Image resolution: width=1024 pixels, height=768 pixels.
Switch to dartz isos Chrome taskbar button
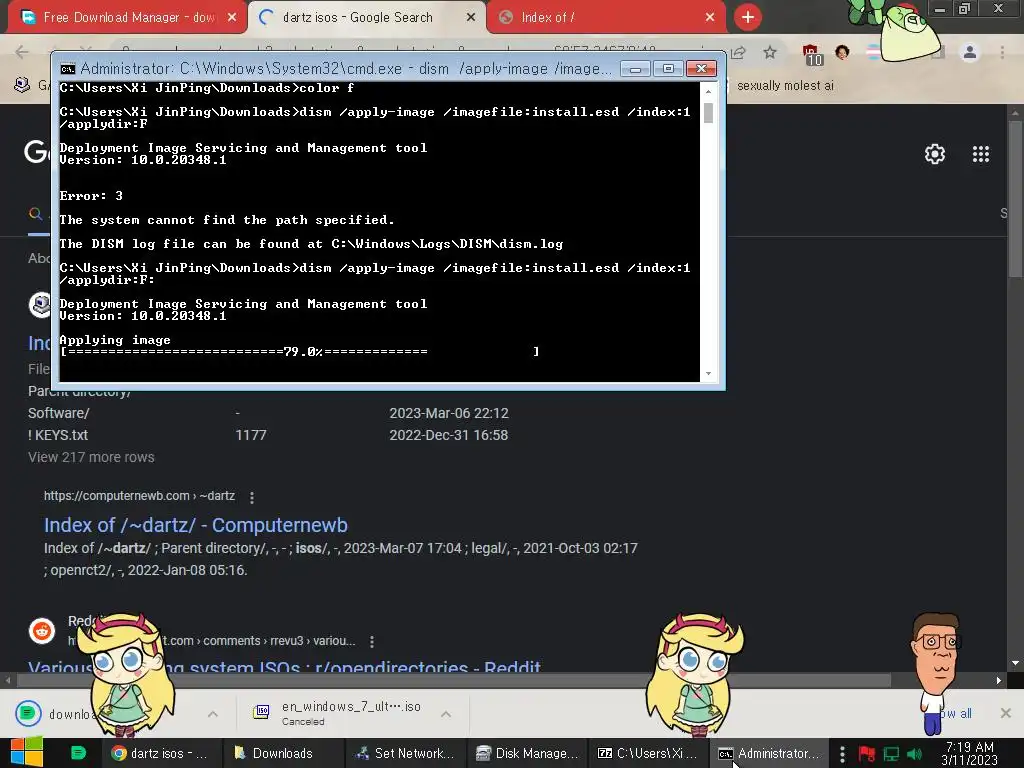click(x=160, y=754)
